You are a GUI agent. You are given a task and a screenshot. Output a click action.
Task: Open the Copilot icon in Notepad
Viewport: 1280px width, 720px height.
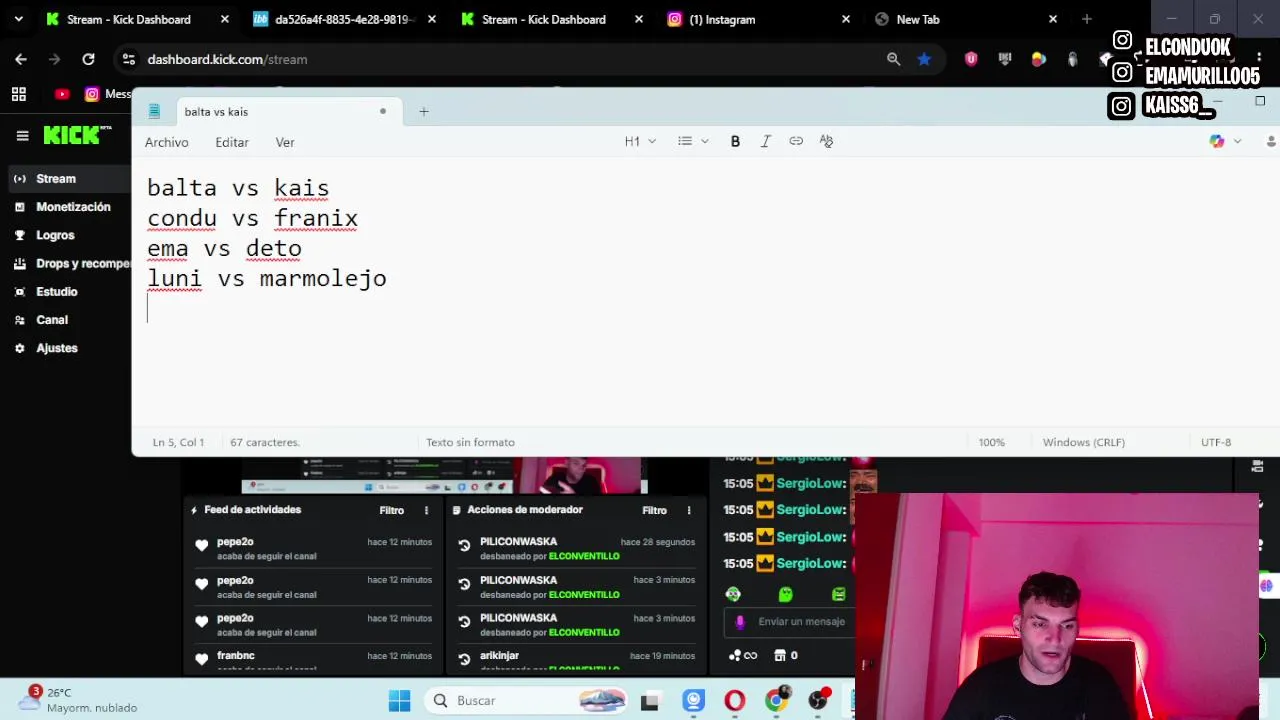pos(1216,142)
